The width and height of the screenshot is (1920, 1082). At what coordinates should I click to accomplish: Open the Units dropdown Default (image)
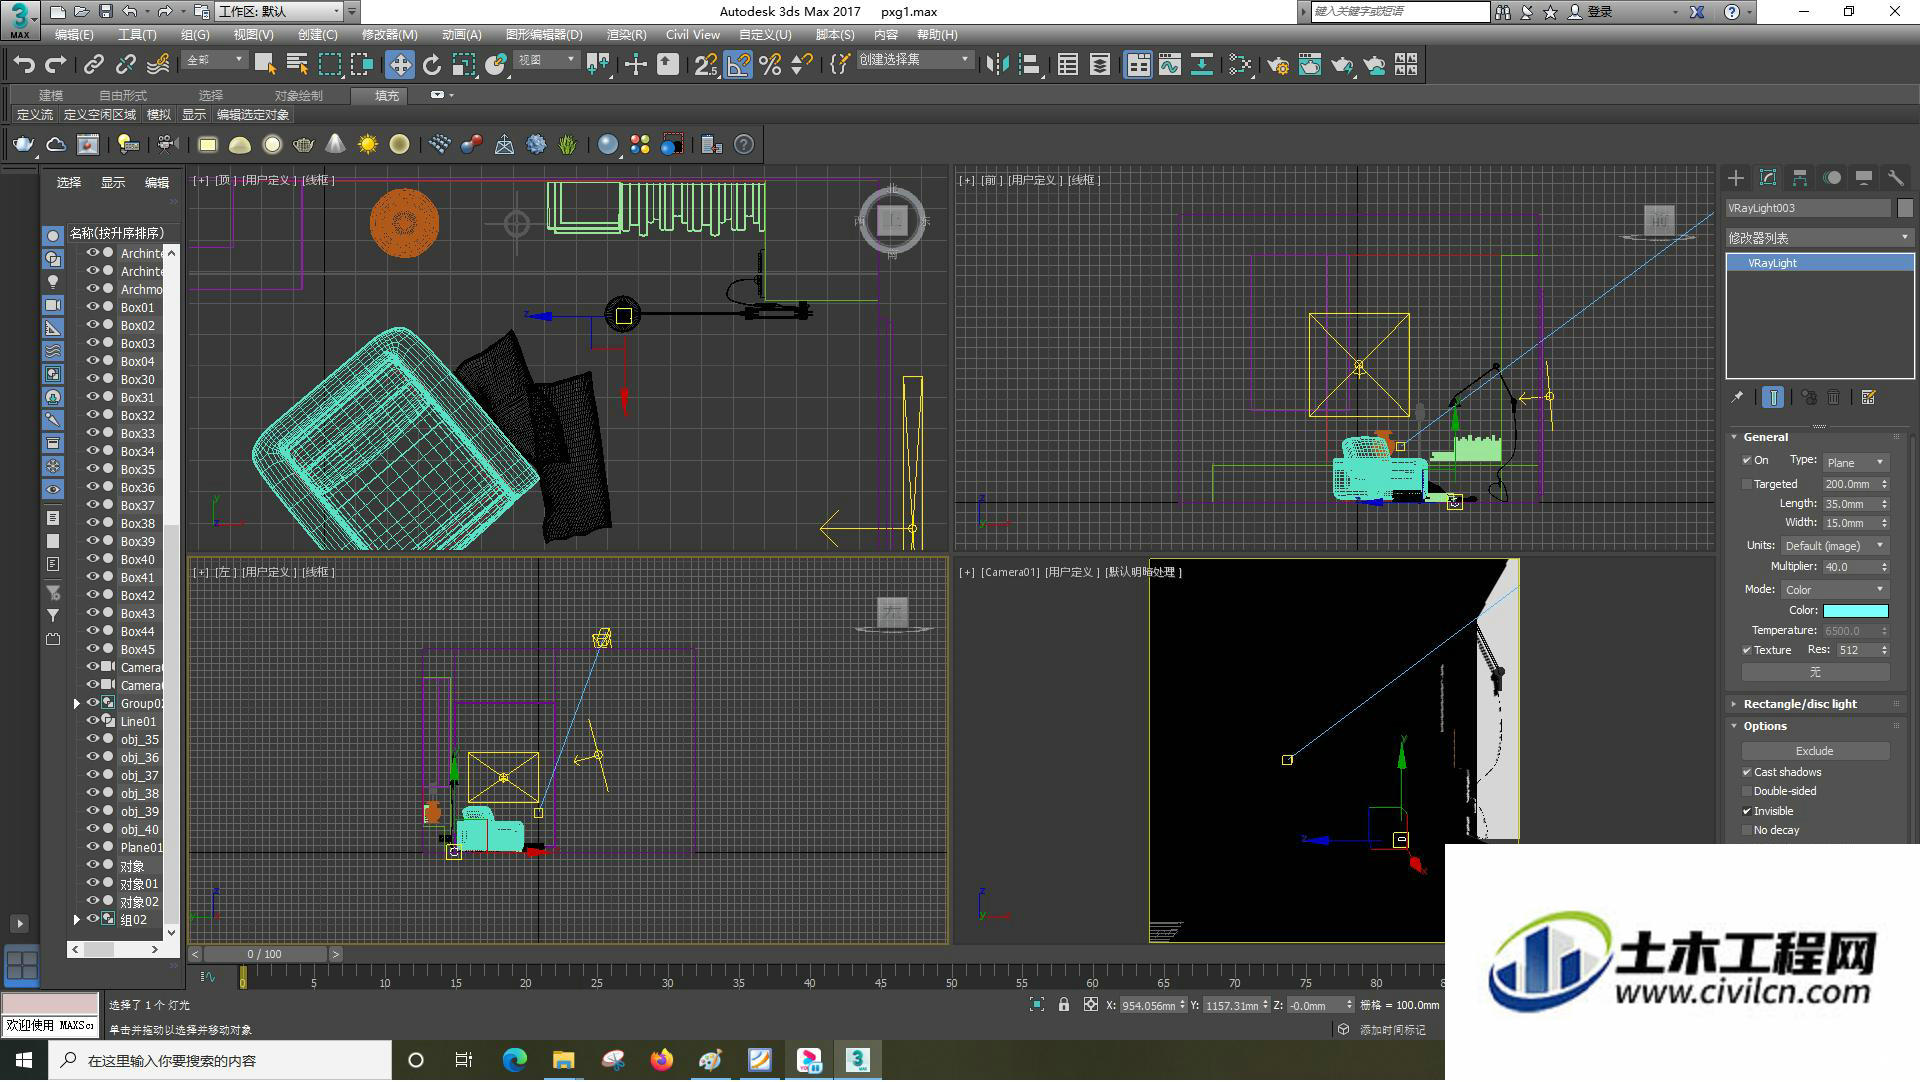tap(1835, 546)
